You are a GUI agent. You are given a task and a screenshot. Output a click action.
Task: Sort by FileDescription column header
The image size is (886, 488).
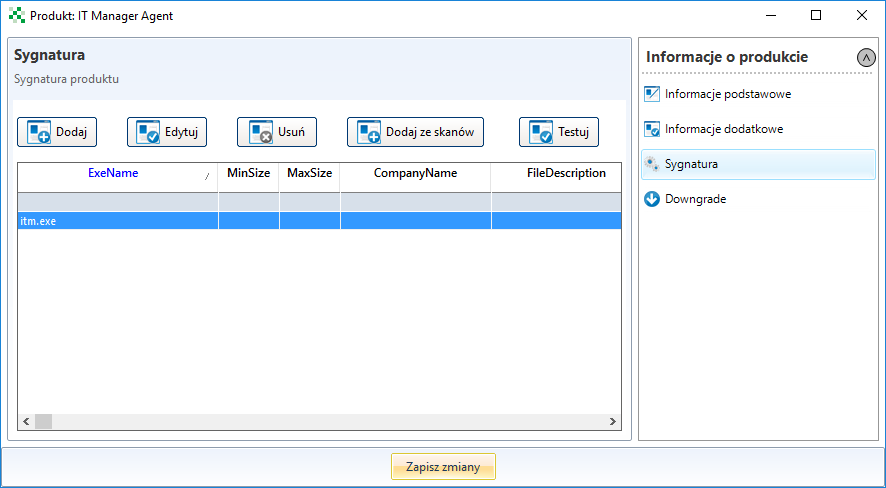(556, 177)
